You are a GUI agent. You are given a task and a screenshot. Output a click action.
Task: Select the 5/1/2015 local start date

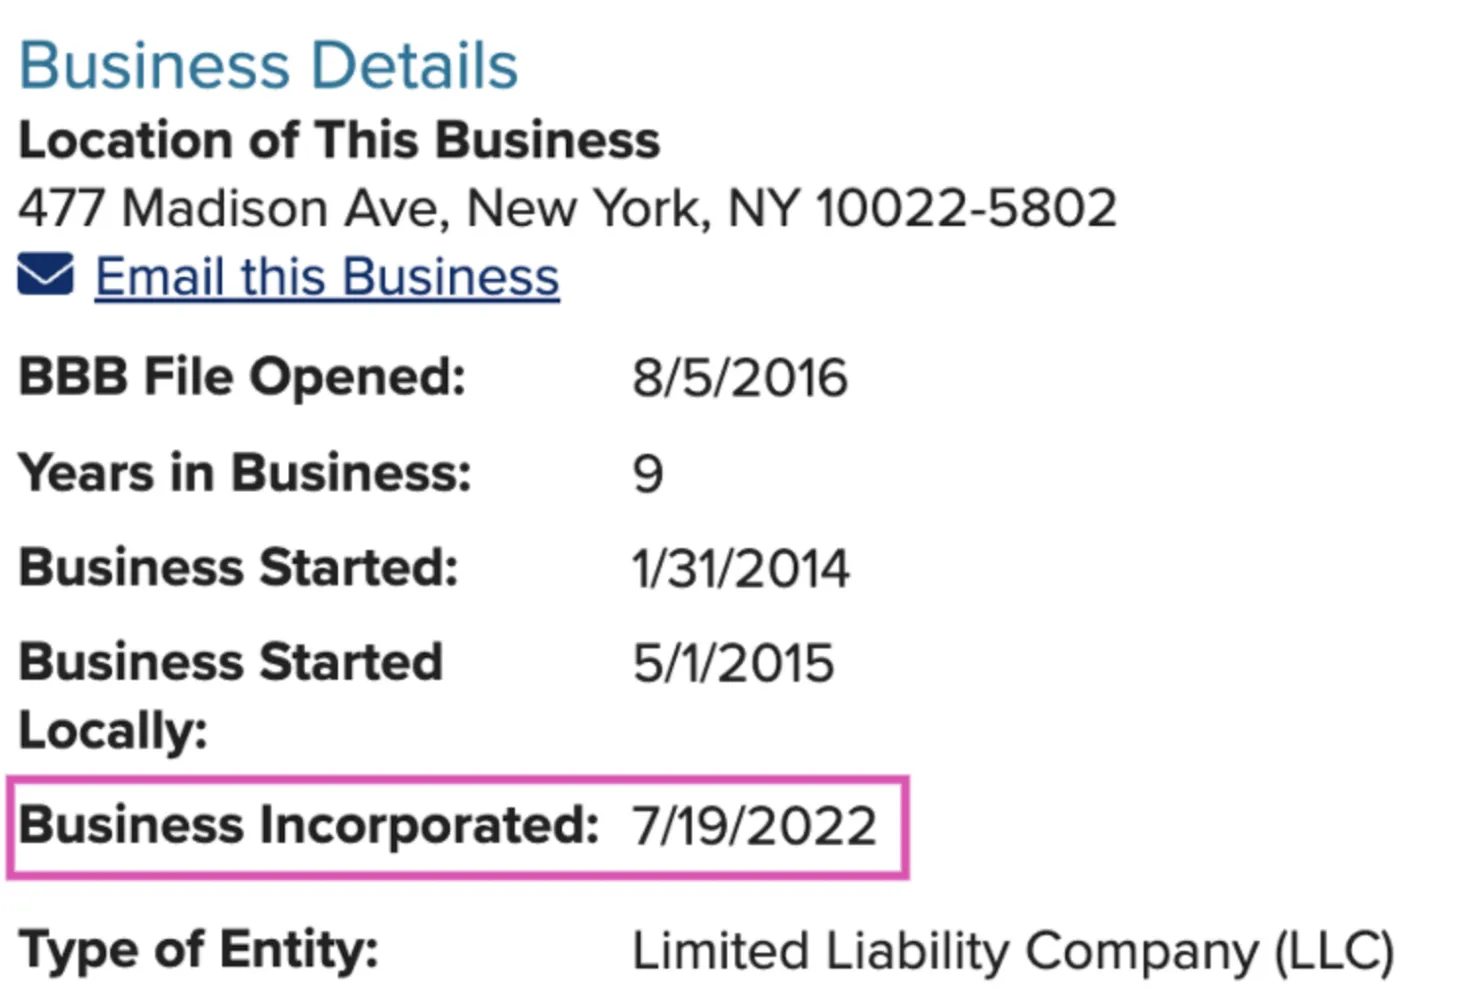732,664
